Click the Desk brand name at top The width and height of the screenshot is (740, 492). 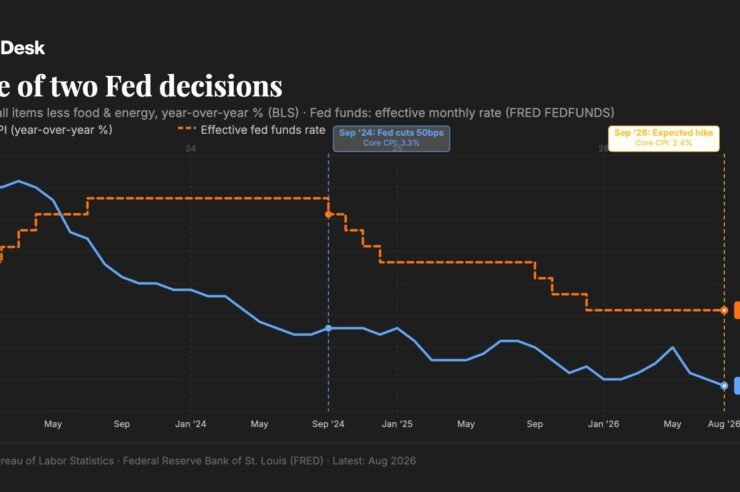pyautogui.click(x=23, y=48)
